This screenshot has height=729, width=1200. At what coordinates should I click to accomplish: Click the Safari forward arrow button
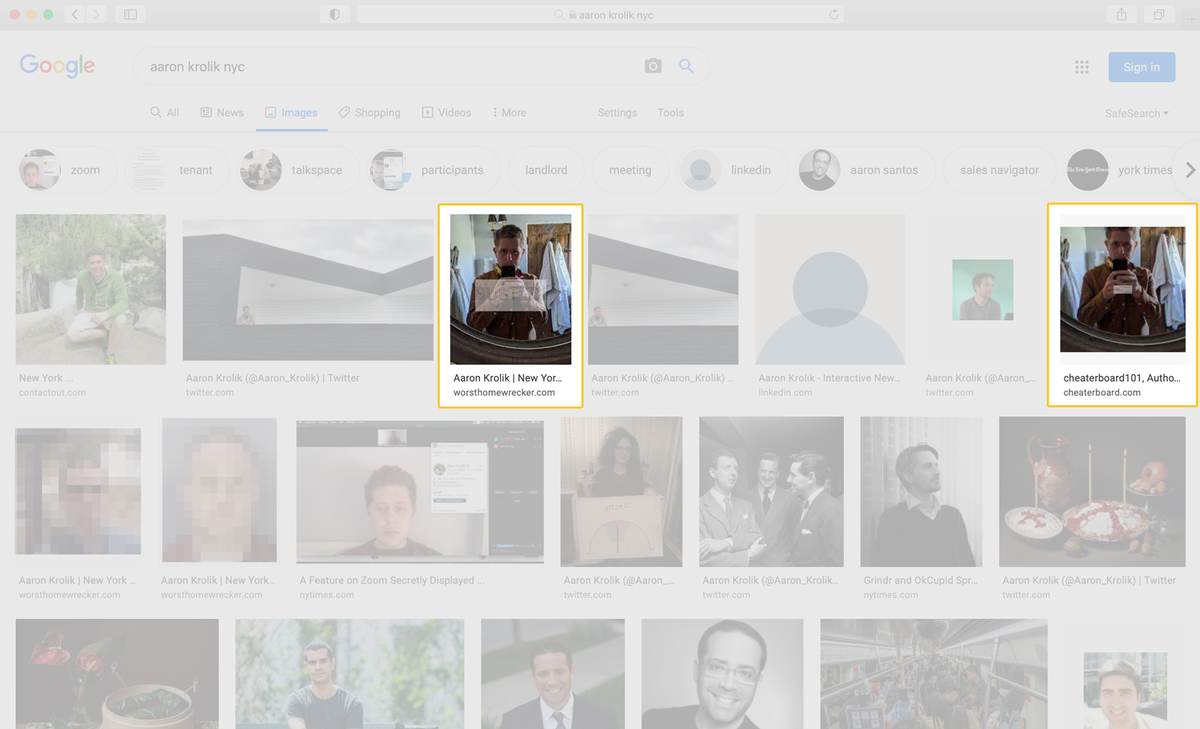[97, 15]
